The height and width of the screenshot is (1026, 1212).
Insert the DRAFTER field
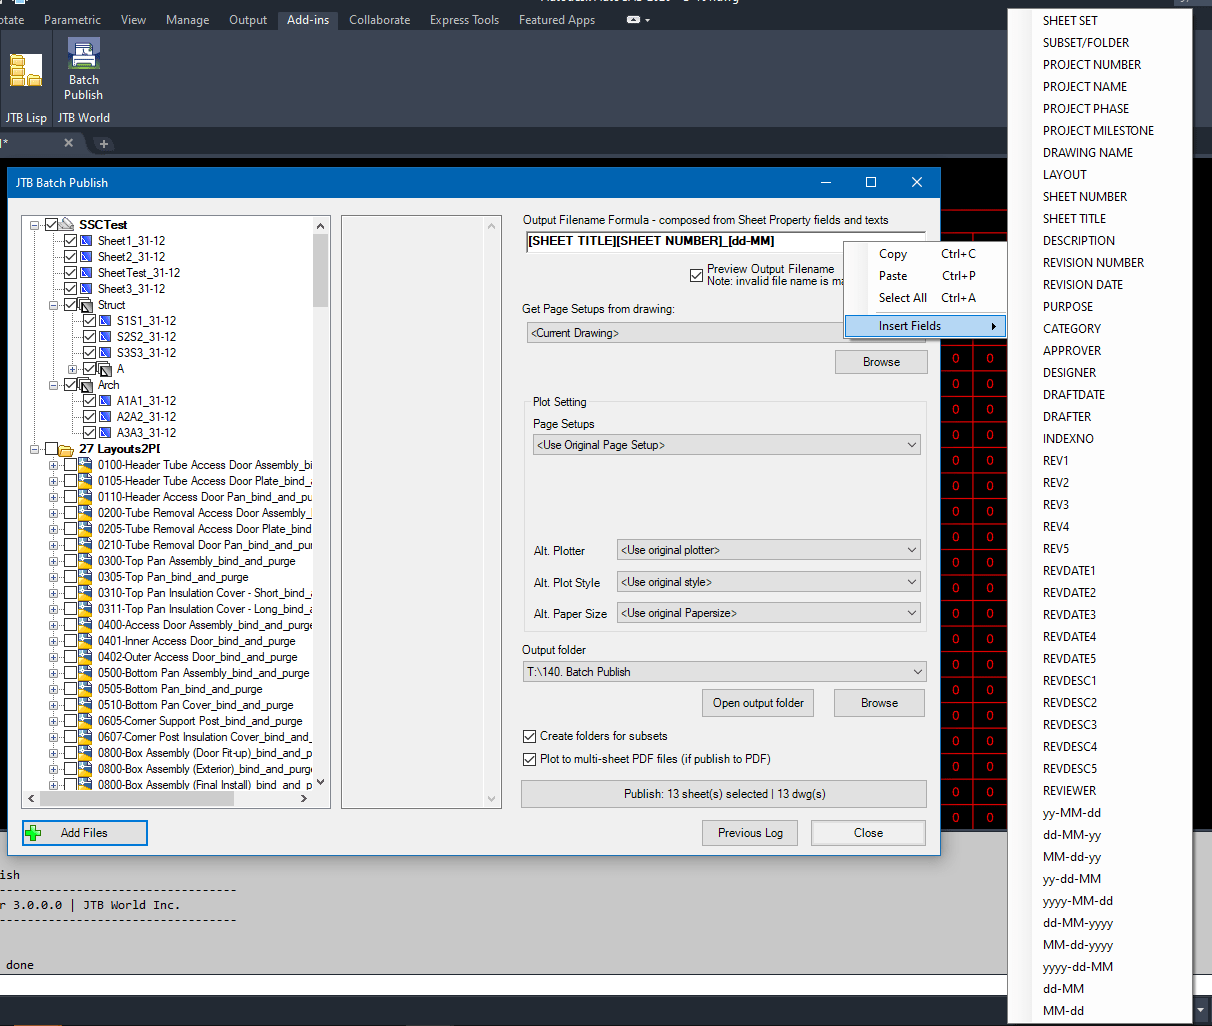tap(1067, 417)
